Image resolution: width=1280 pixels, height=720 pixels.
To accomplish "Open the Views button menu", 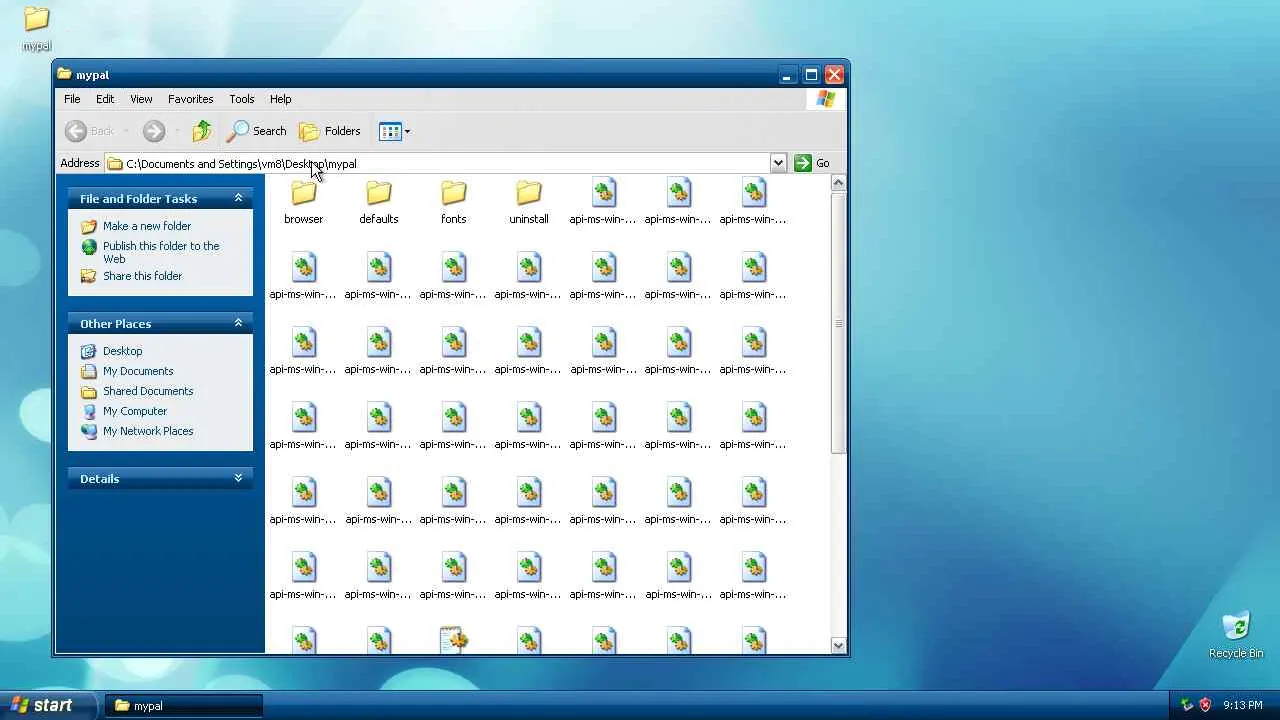I will click(395, 131).
